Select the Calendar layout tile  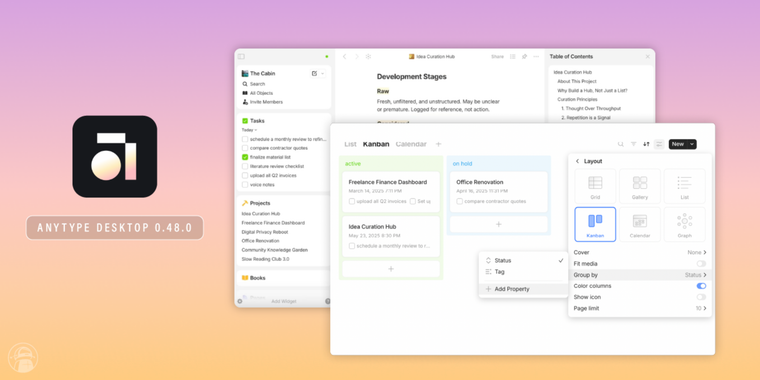[x=640, y=224]
